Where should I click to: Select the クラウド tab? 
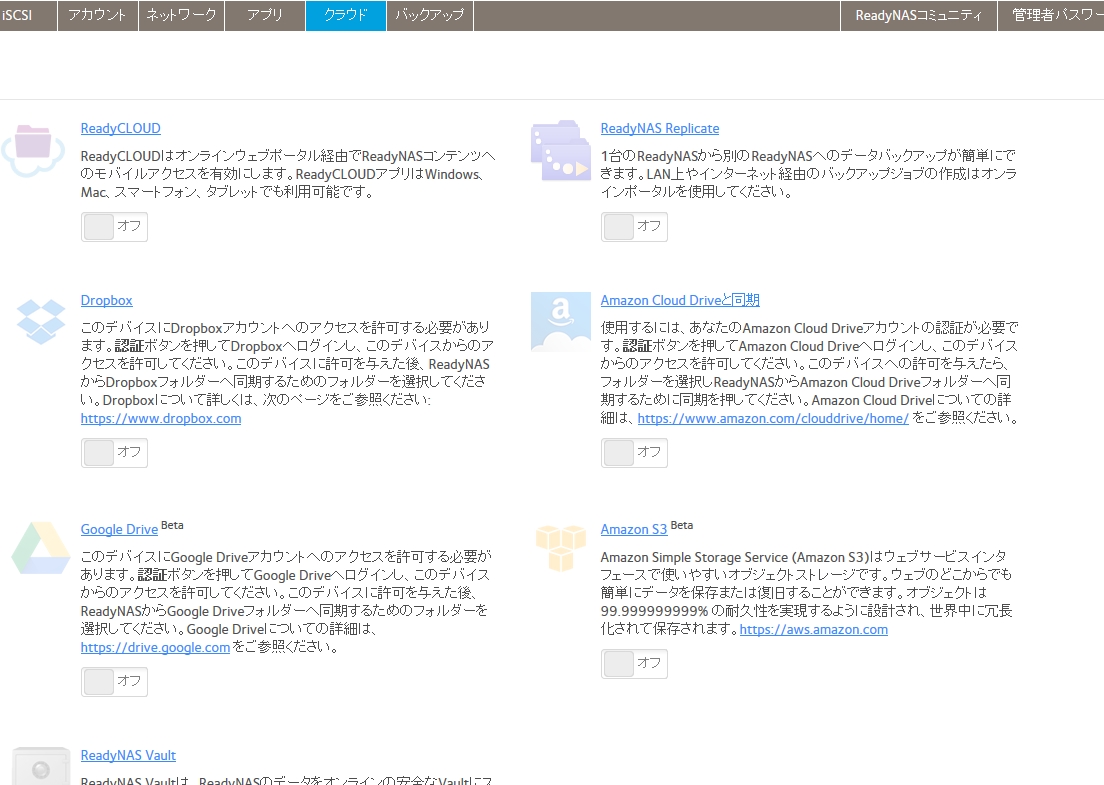click(x=346, y=15)
